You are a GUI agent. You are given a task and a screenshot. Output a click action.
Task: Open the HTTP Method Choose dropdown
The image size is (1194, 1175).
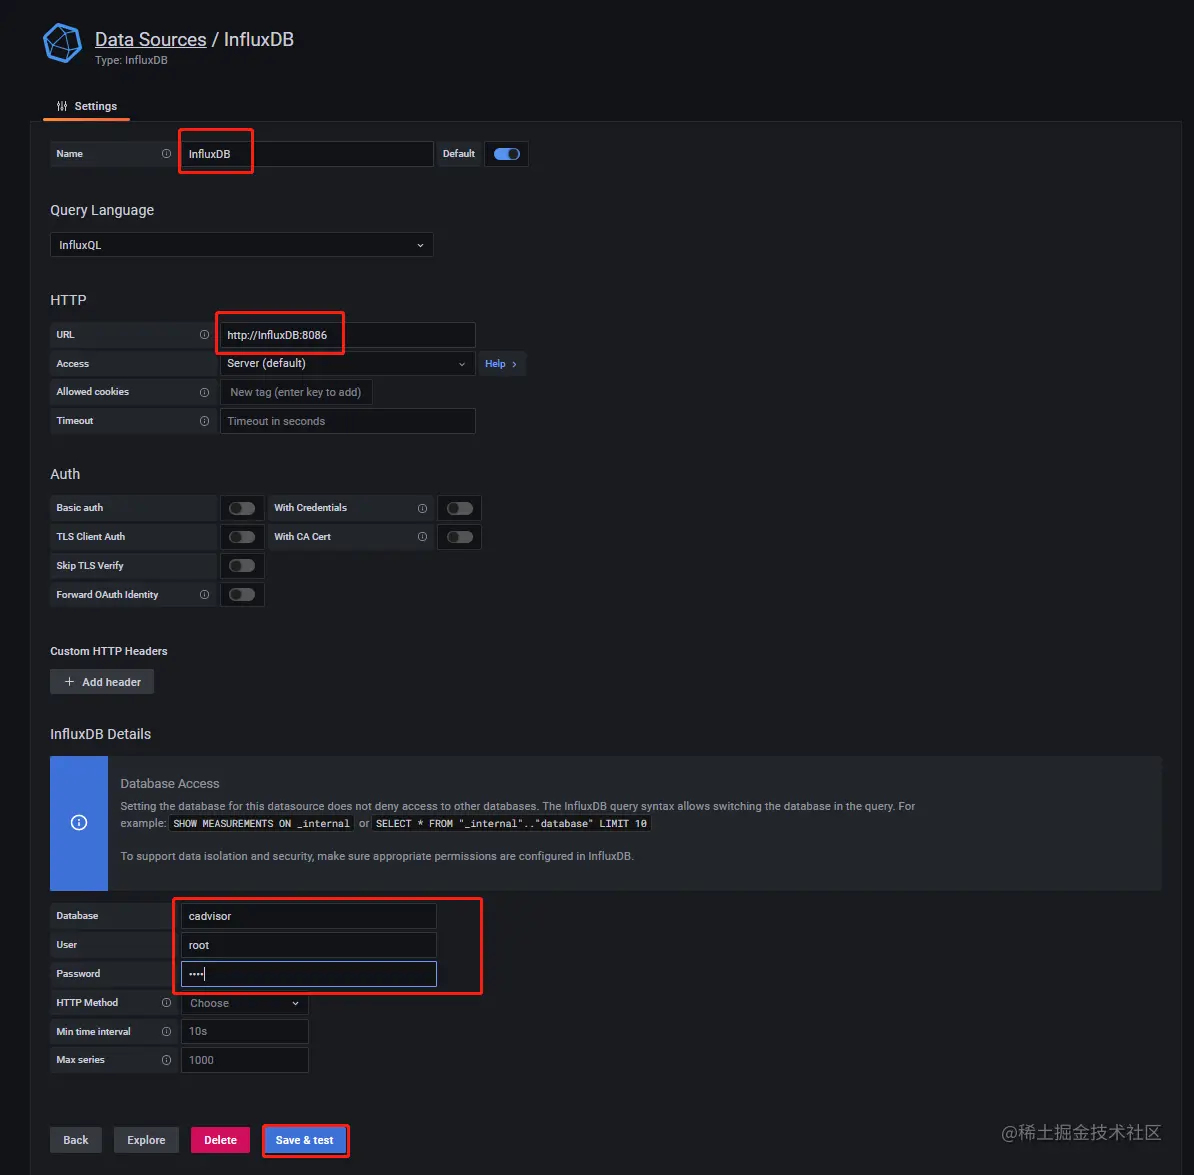(x=244, y=1004)
